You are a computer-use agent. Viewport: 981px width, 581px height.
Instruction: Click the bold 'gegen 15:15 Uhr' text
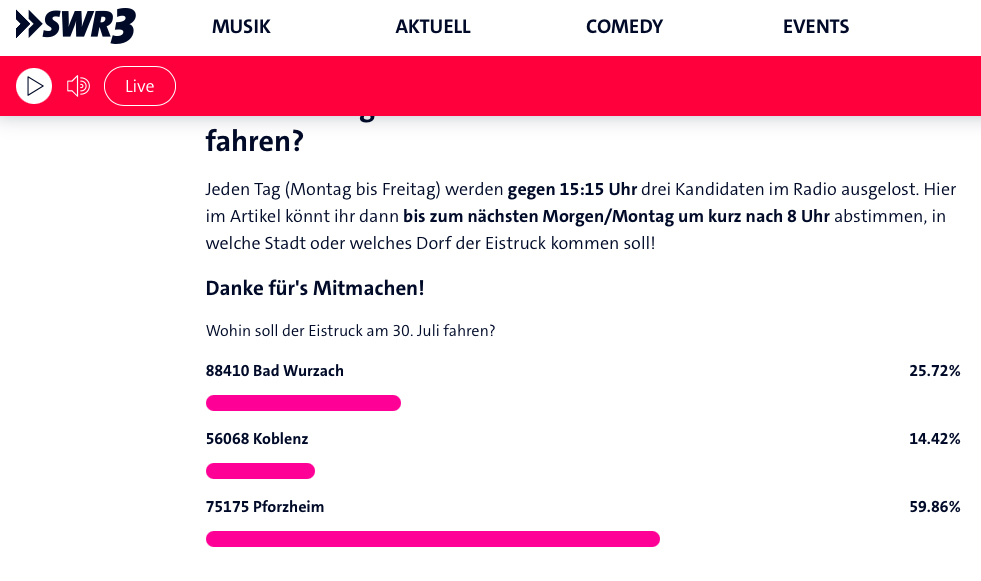click(573, 189)
